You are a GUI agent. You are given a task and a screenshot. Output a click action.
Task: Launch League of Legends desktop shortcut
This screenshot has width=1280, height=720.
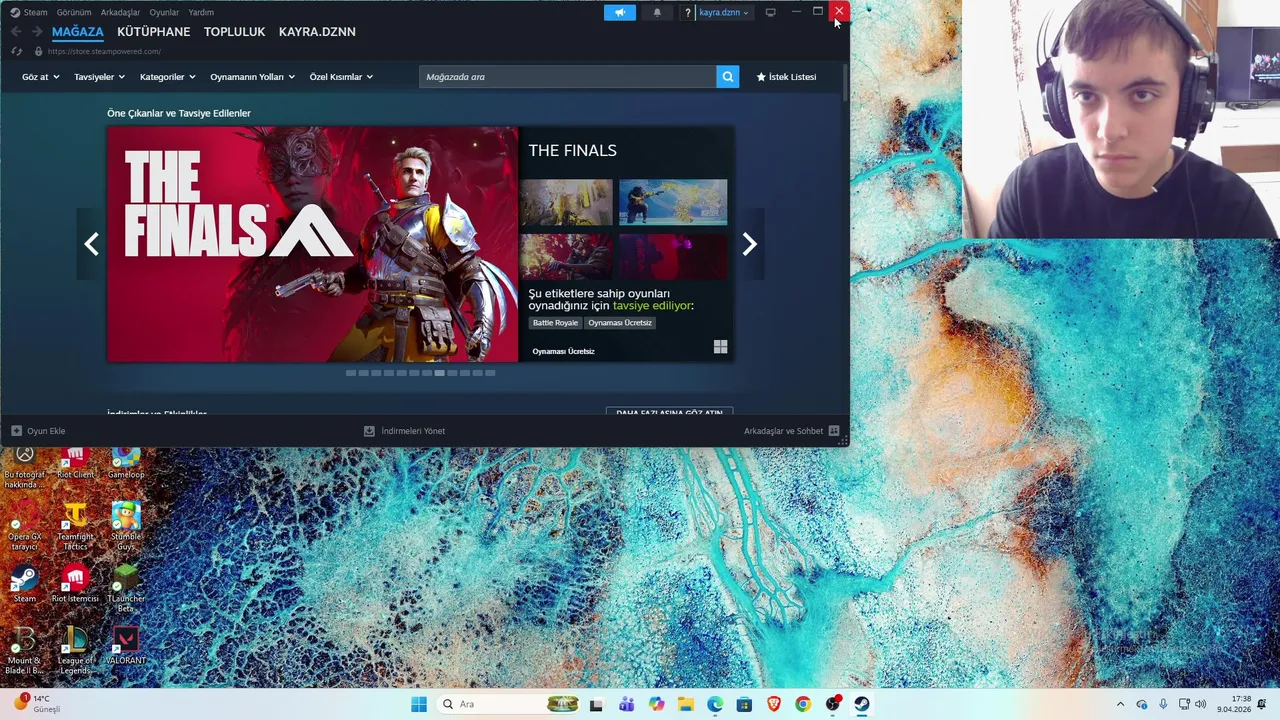click(75, 651)
